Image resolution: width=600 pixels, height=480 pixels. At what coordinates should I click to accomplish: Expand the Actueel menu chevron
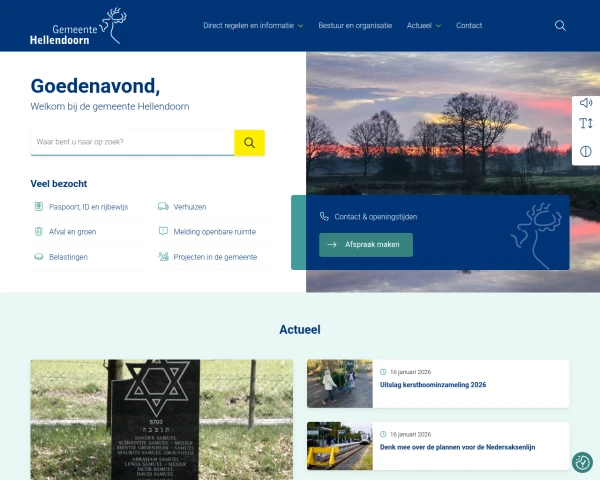pos(439,26)
